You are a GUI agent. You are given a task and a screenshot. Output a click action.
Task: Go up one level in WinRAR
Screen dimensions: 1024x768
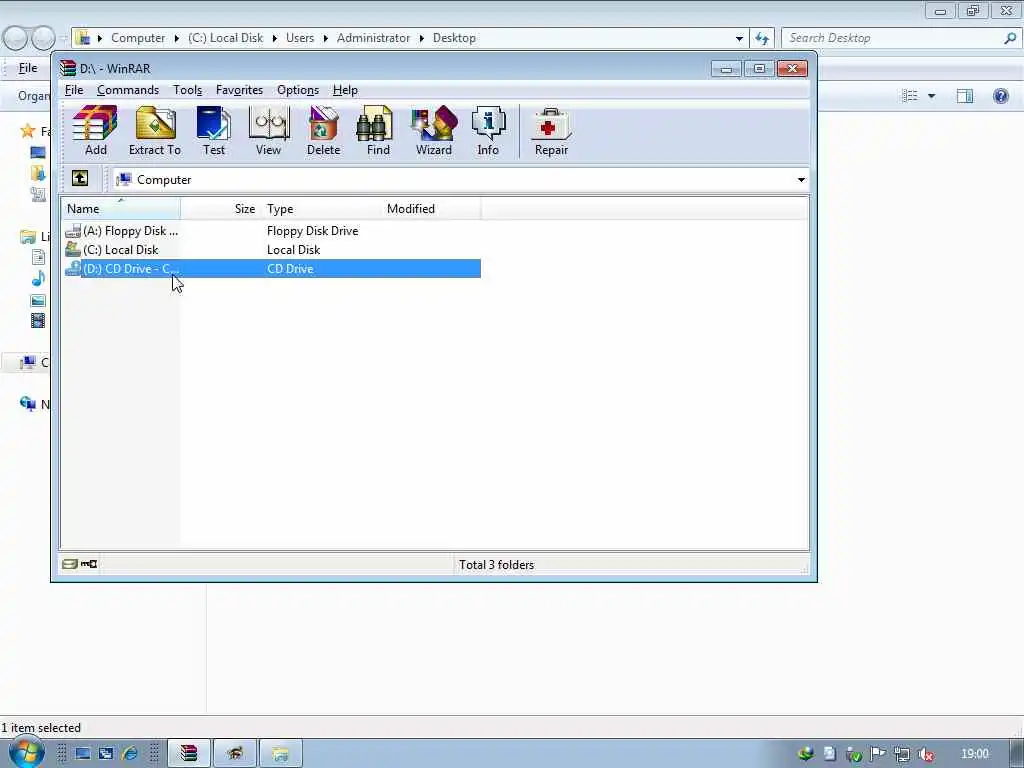tap(80, 178)
